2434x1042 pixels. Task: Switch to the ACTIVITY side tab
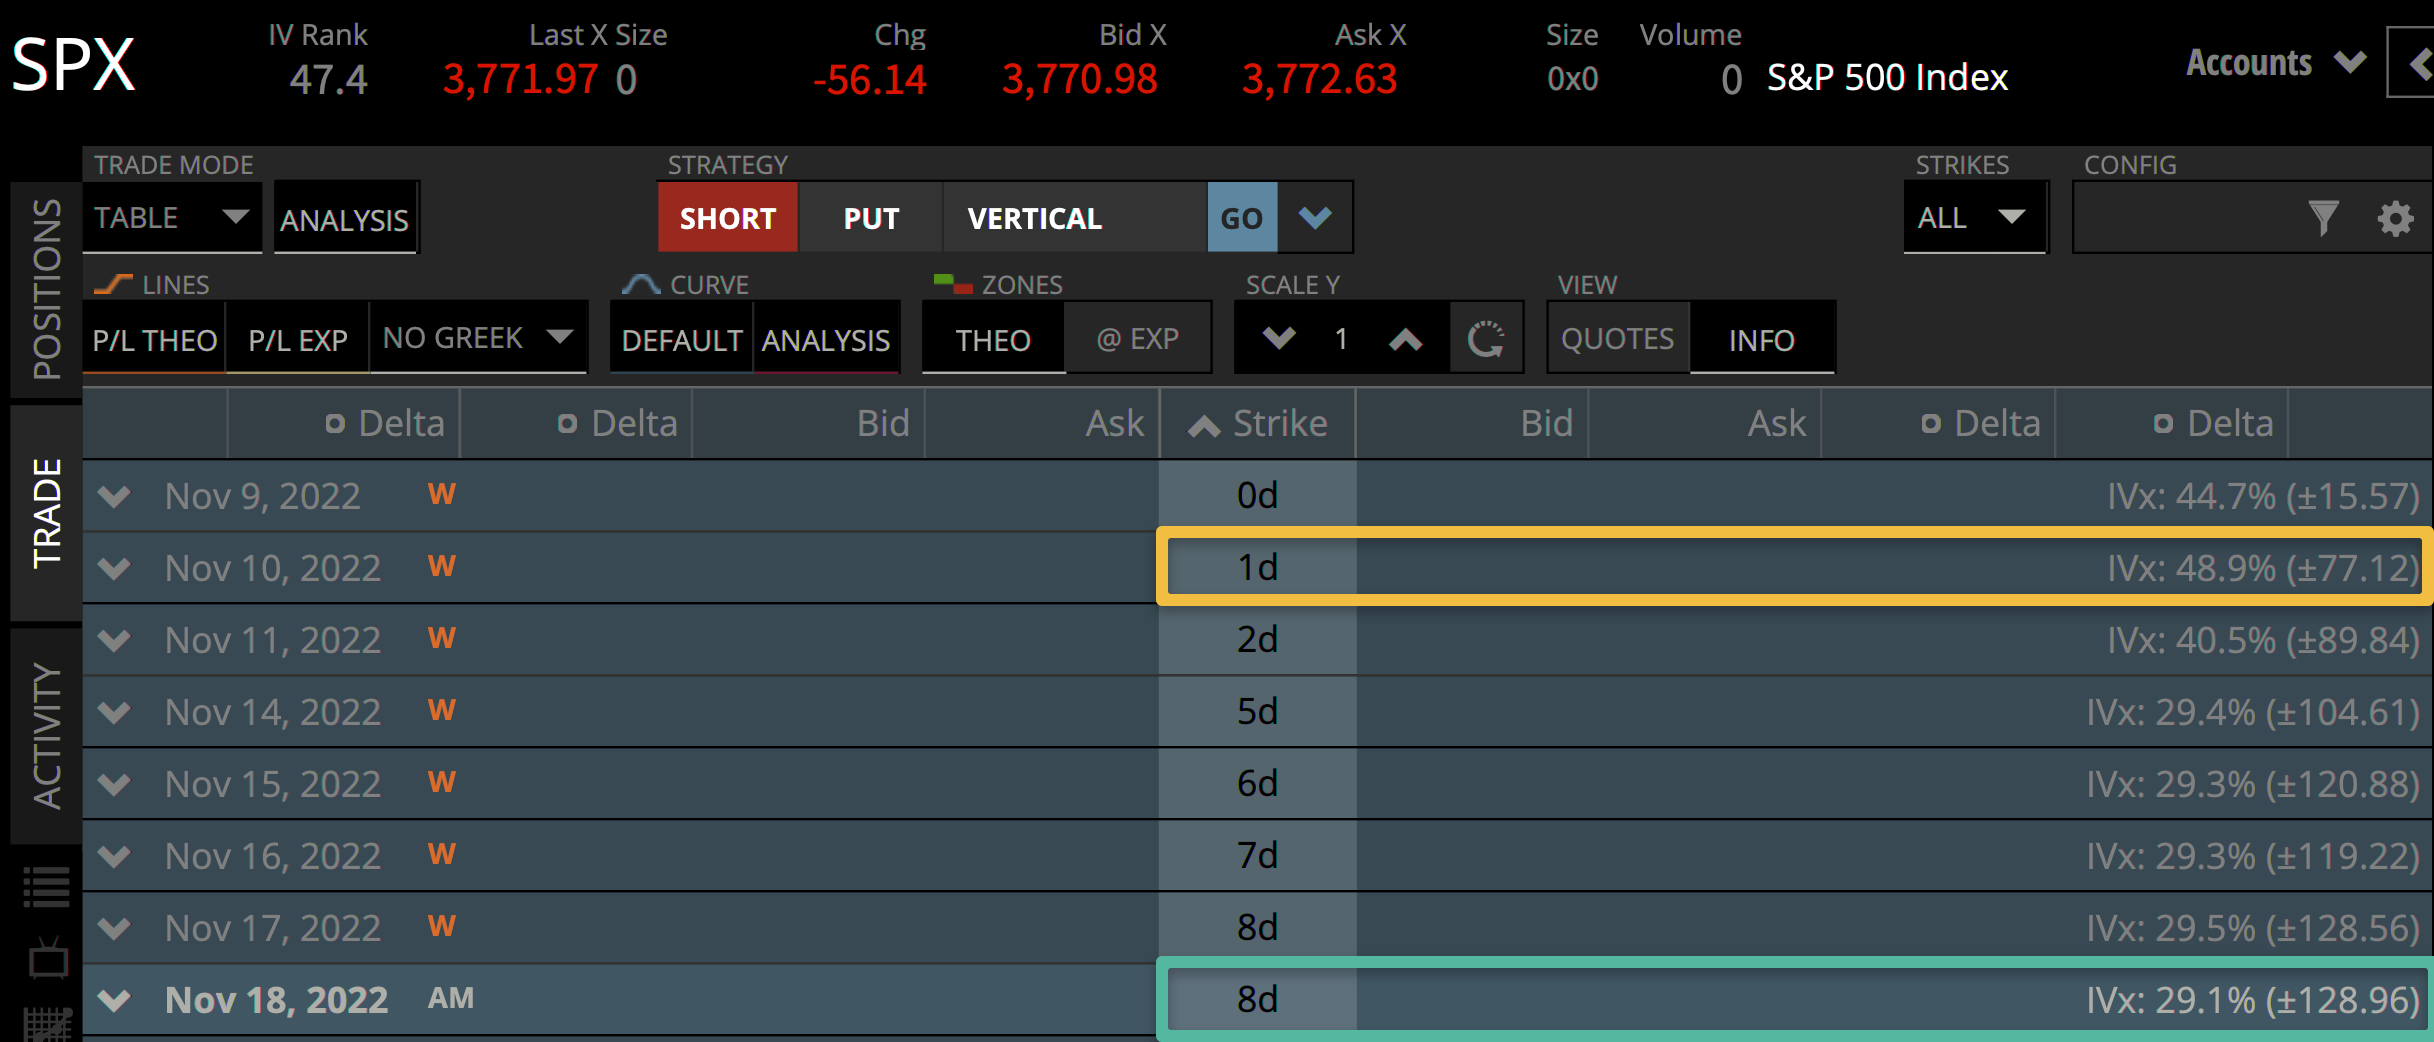click(x=47, y=735)
